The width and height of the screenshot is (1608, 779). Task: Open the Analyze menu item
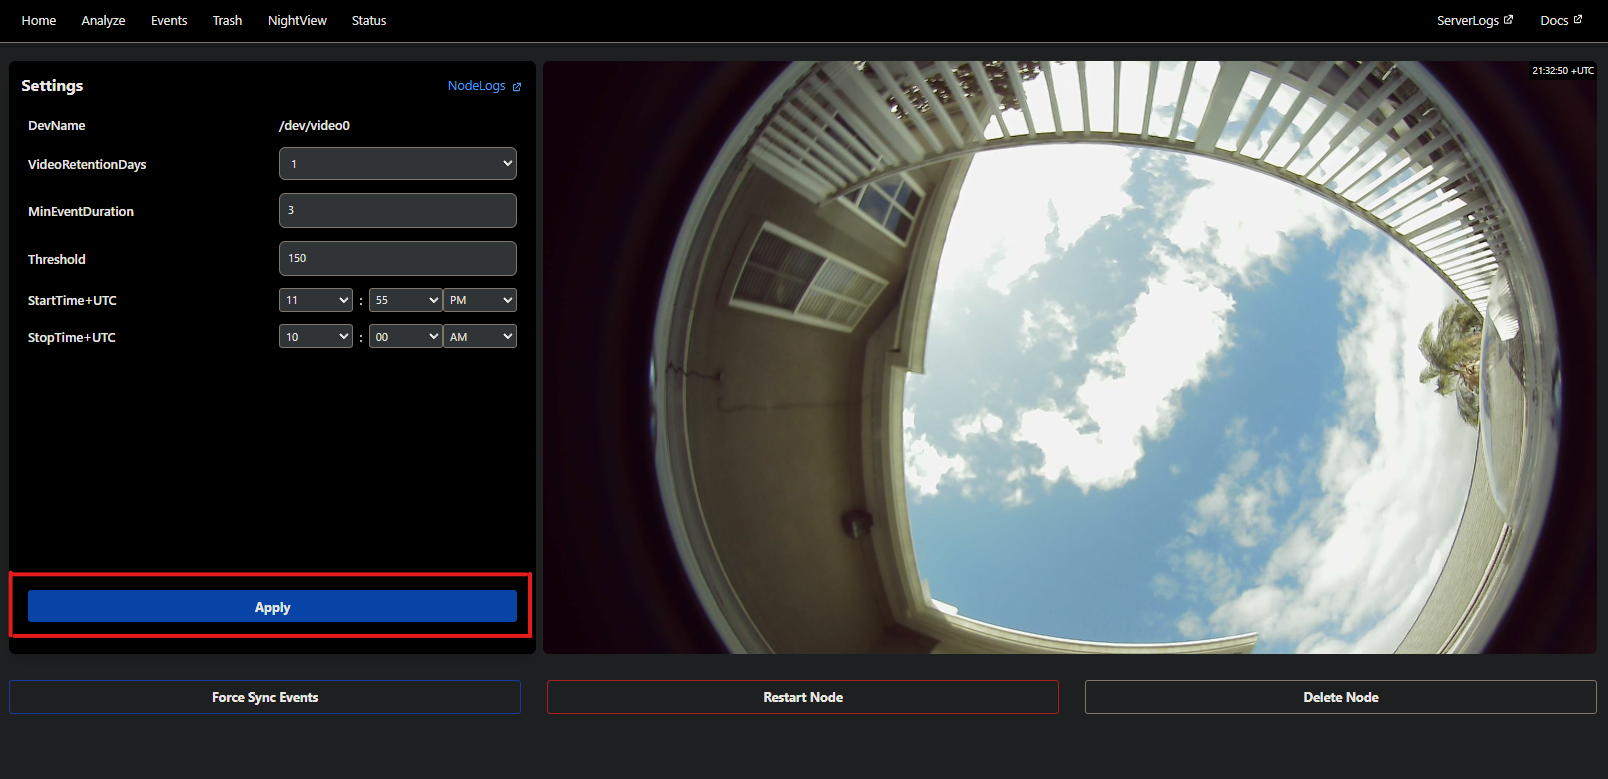coord(103,21)
